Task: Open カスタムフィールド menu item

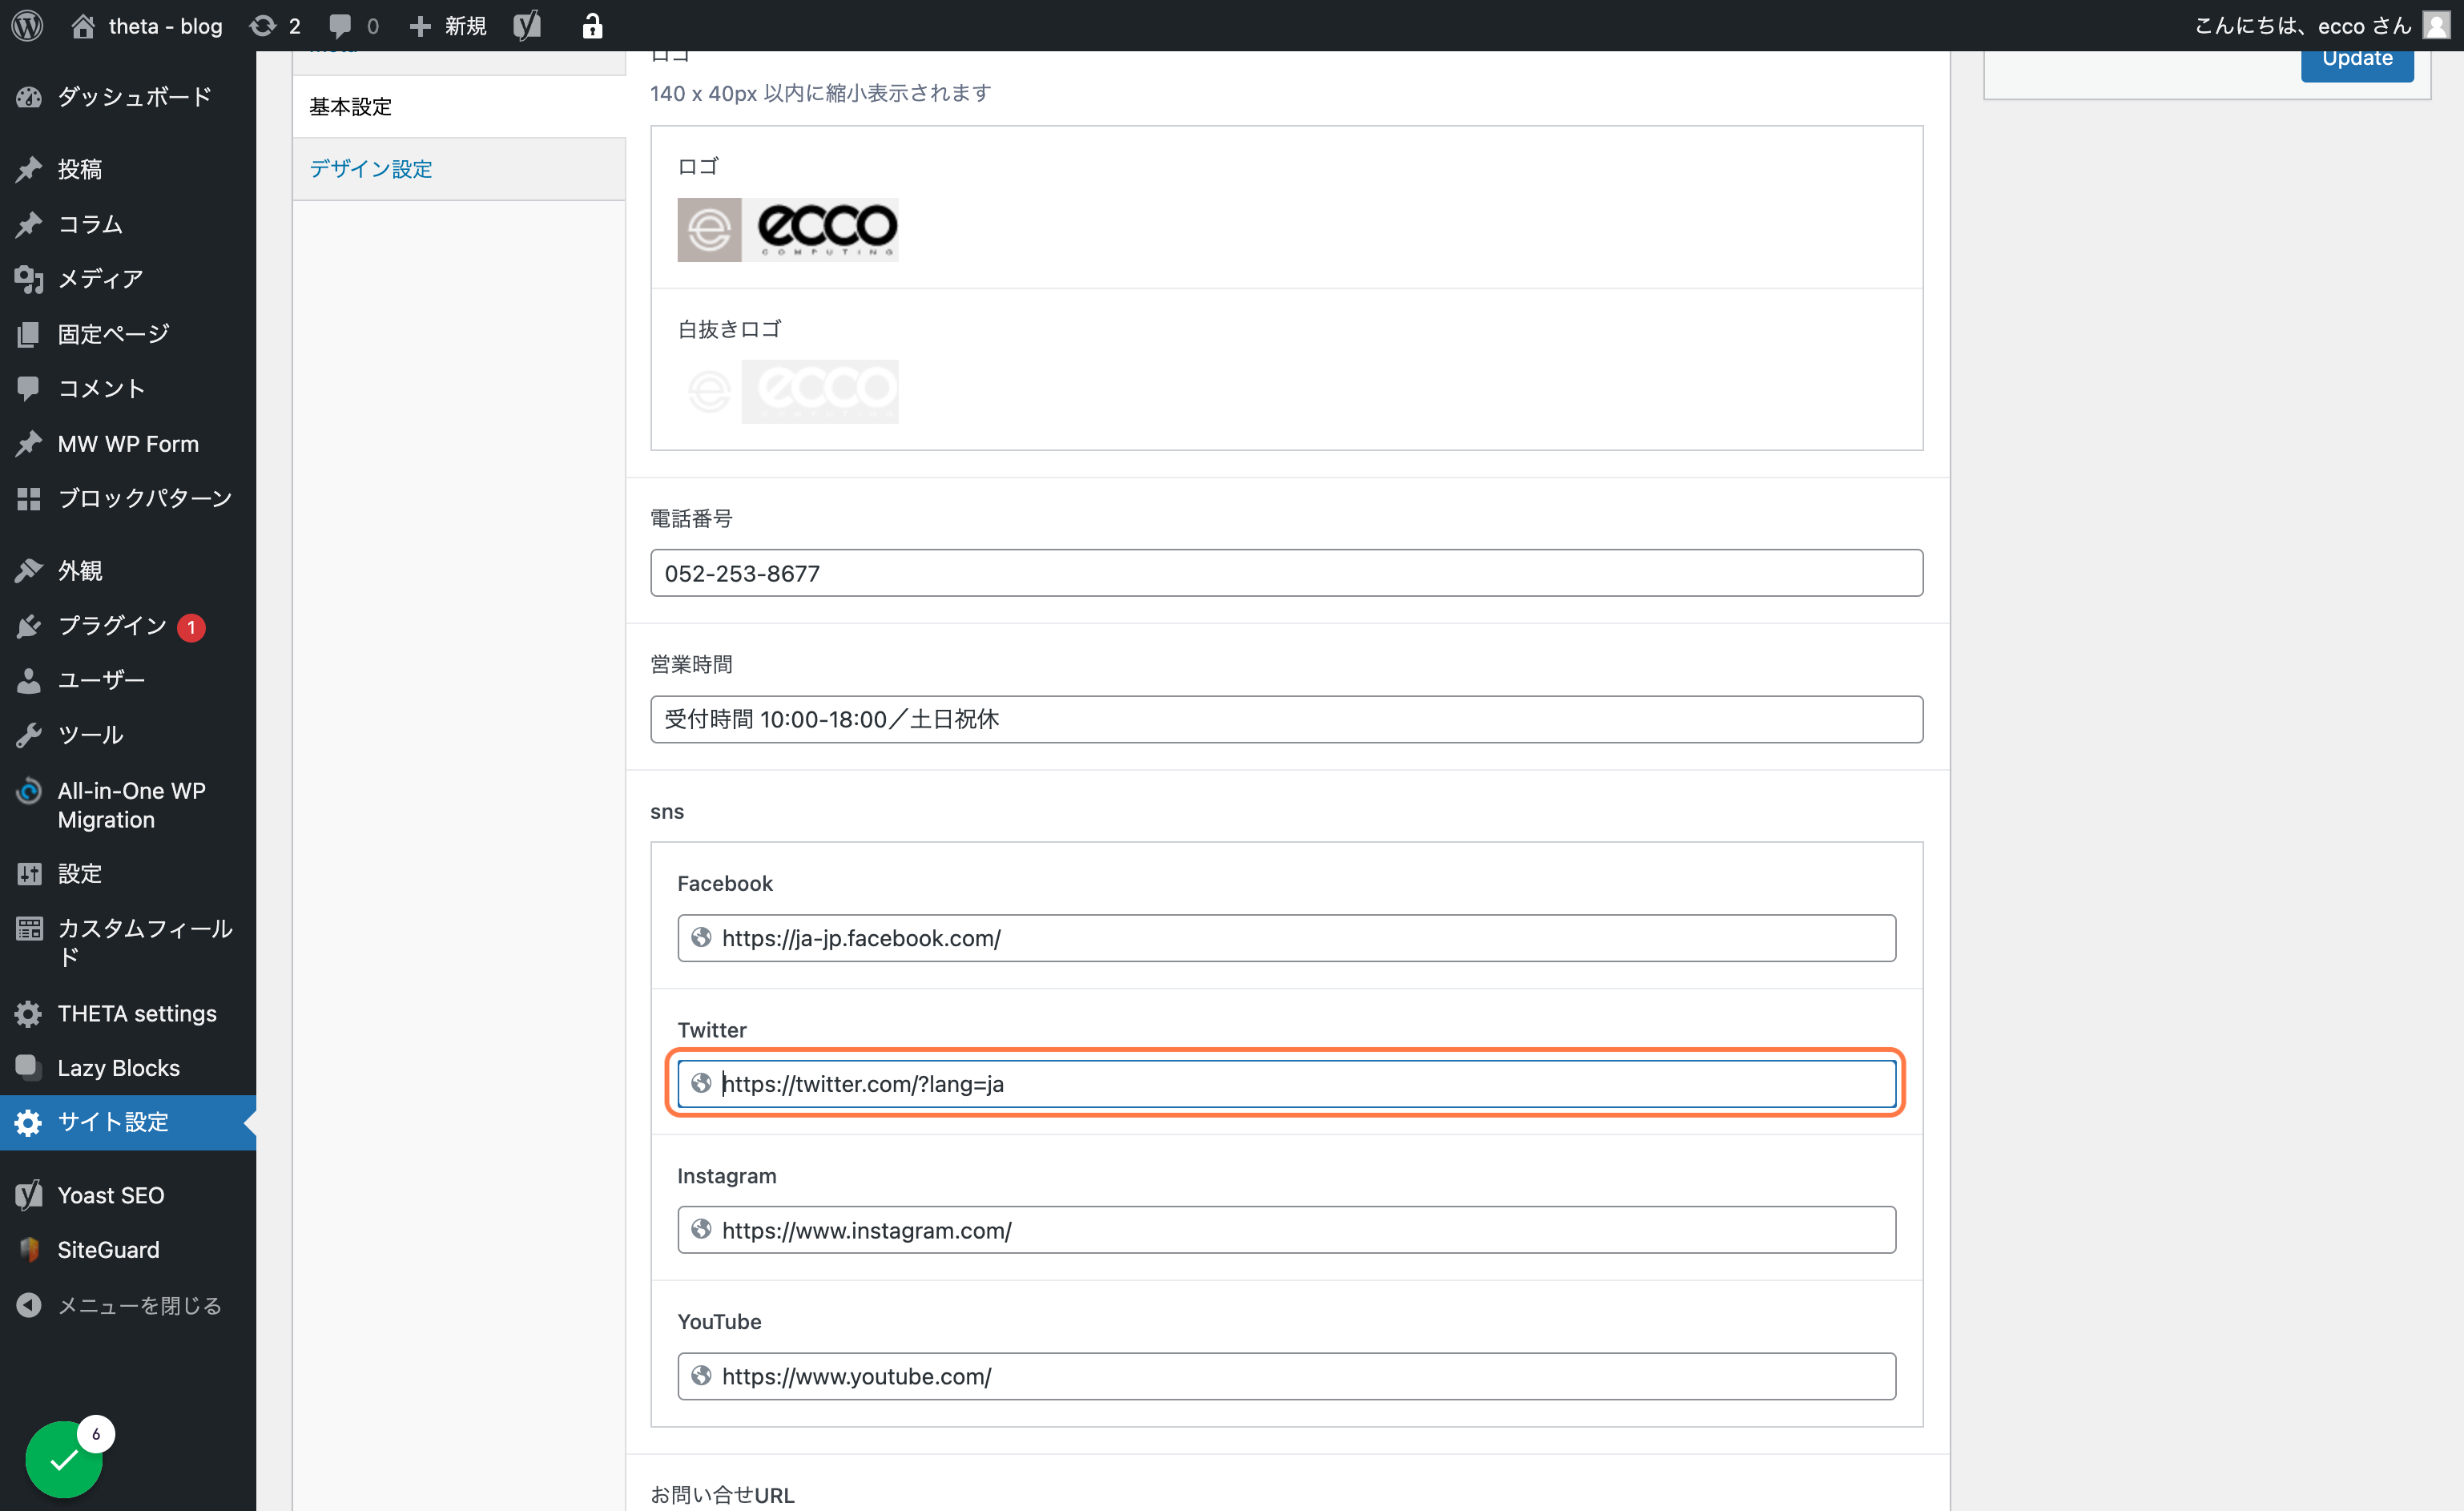Action: (128, 943)
